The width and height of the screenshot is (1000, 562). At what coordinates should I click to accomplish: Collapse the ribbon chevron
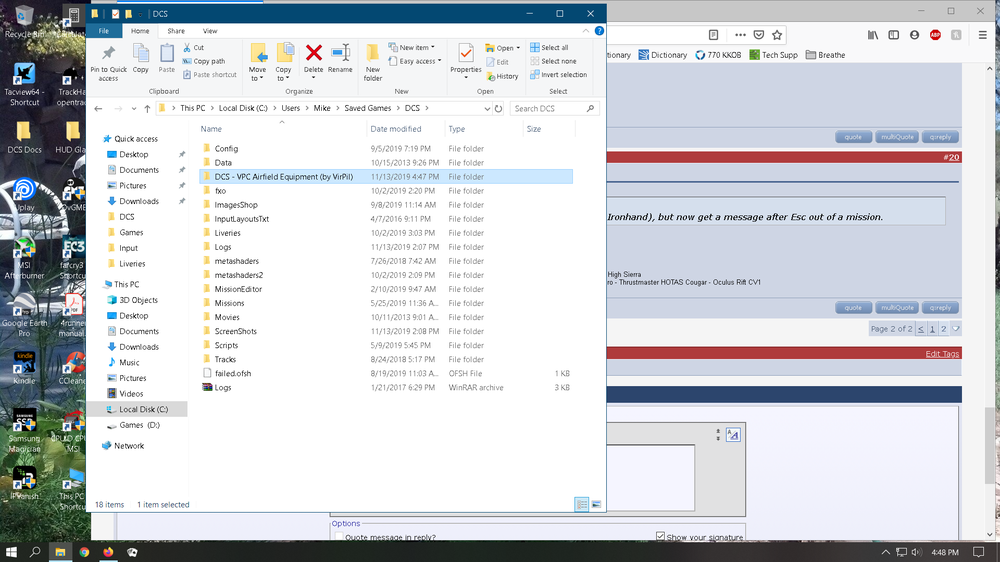point(585,31)
